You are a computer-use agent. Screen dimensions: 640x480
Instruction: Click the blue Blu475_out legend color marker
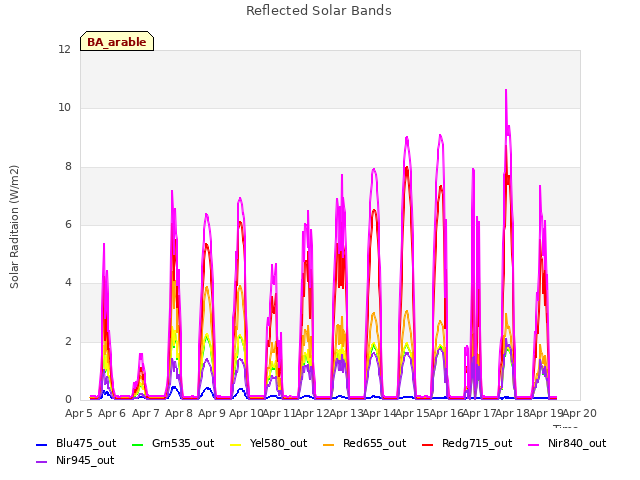(42, 444)
